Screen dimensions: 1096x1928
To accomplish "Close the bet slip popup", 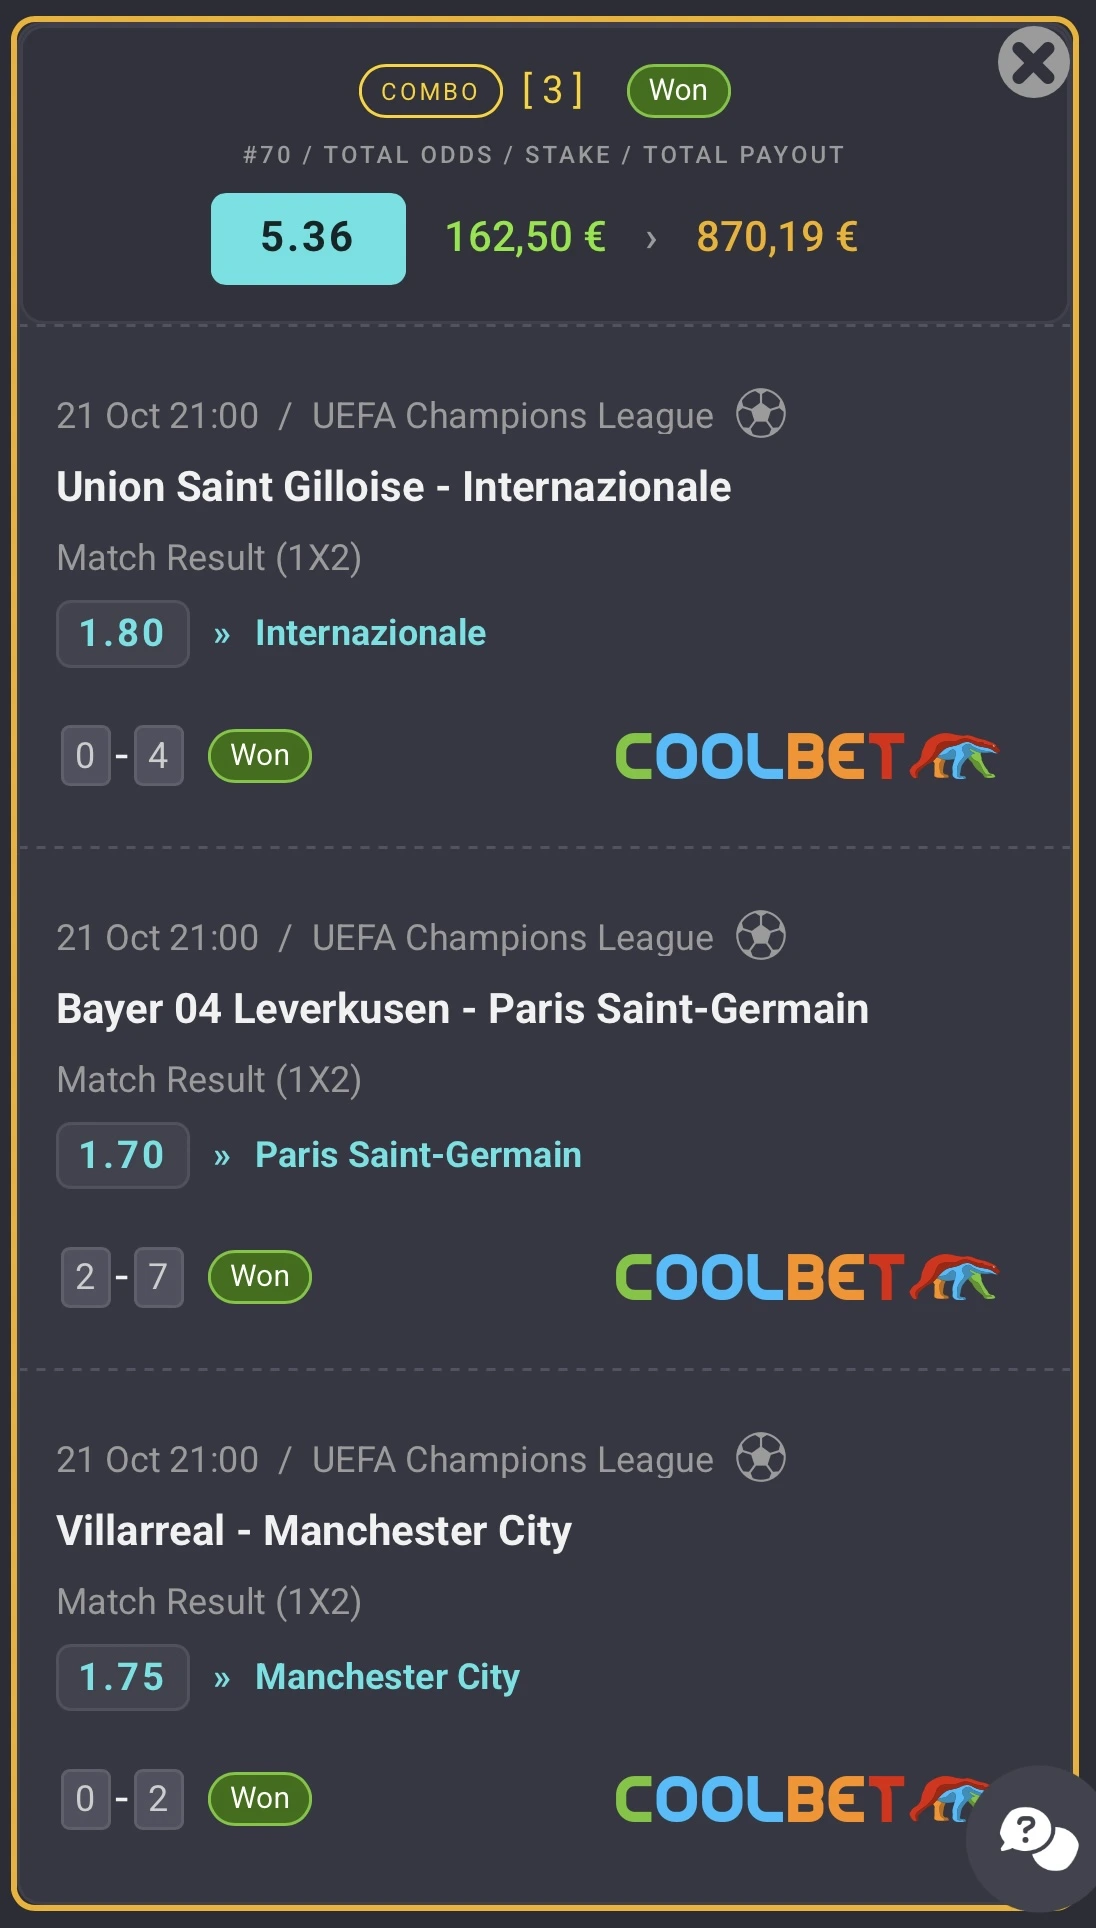I will point(1033,62).
